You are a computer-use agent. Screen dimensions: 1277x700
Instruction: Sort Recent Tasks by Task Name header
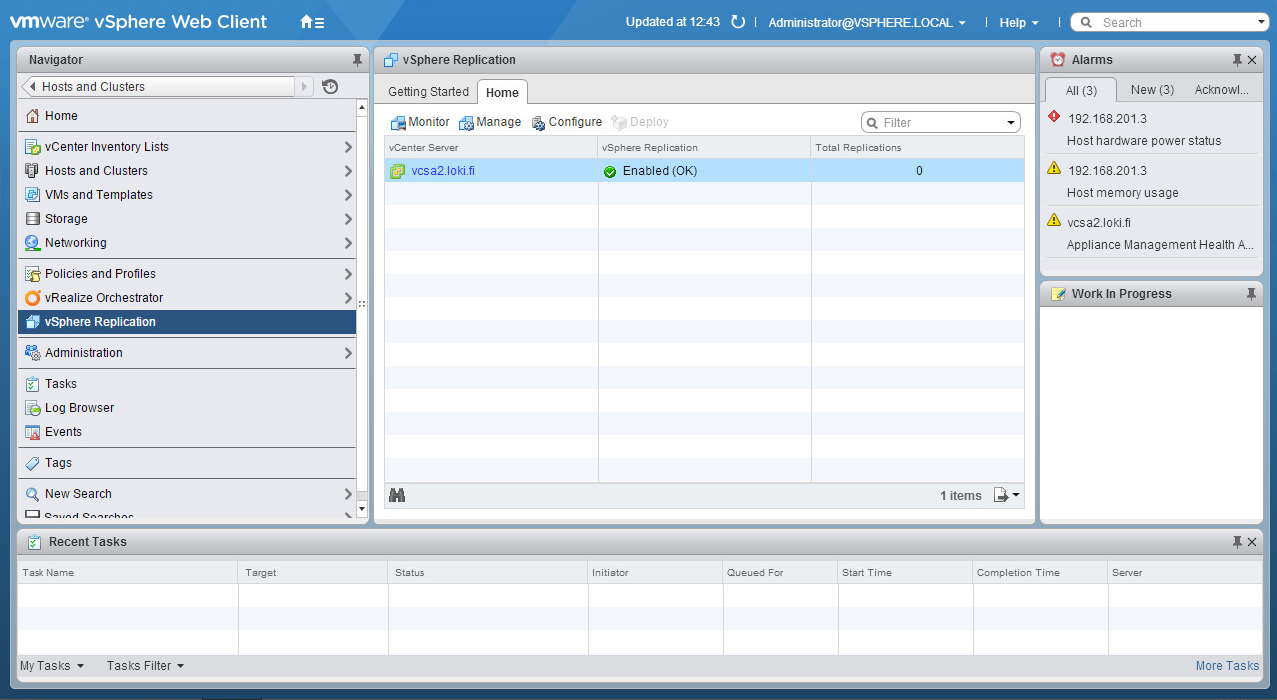(128, 573)
